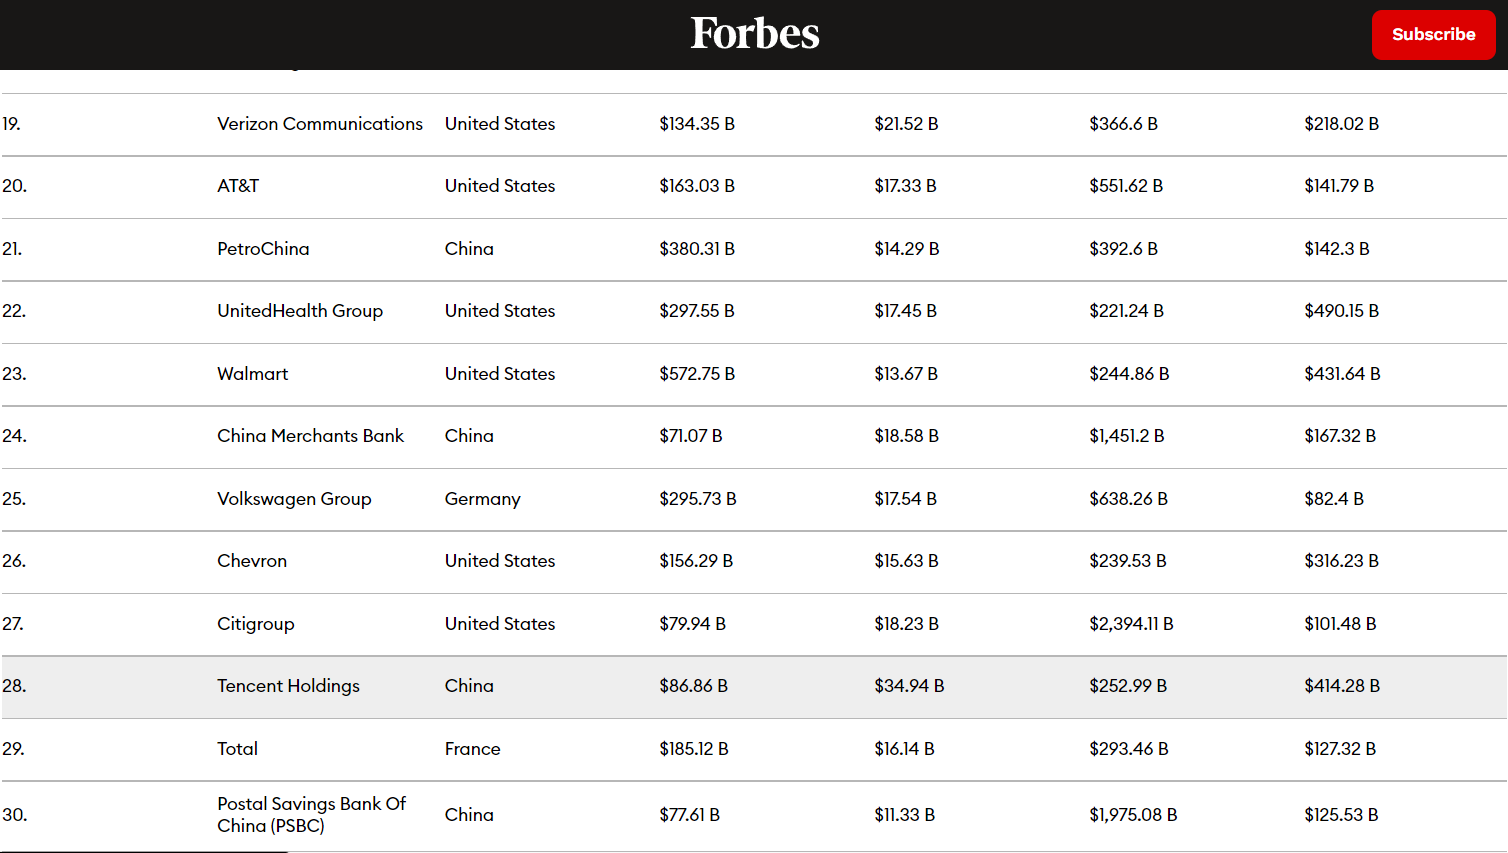This screenshot has height=853, width=1508.
Task: Open the PetroChina listing
Action: tap(263, 249)
